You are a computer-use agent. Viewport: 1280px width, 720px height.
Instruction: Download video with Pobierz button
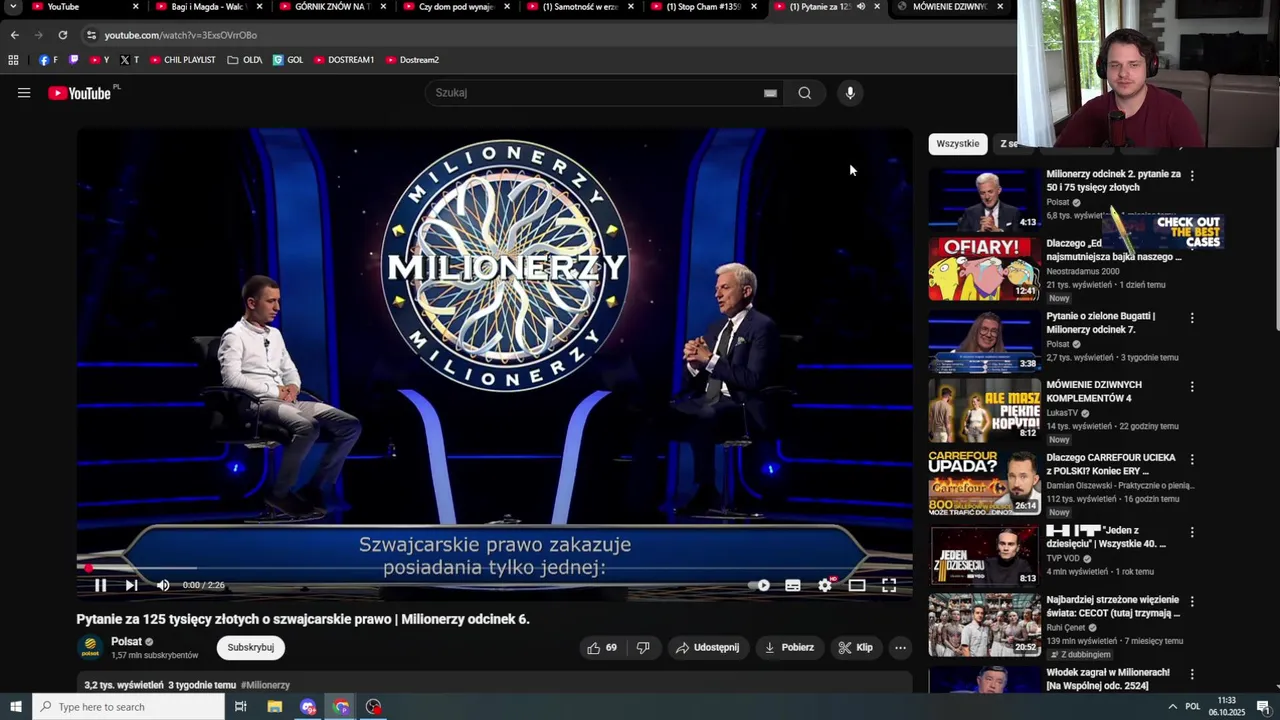coord(789,648)
